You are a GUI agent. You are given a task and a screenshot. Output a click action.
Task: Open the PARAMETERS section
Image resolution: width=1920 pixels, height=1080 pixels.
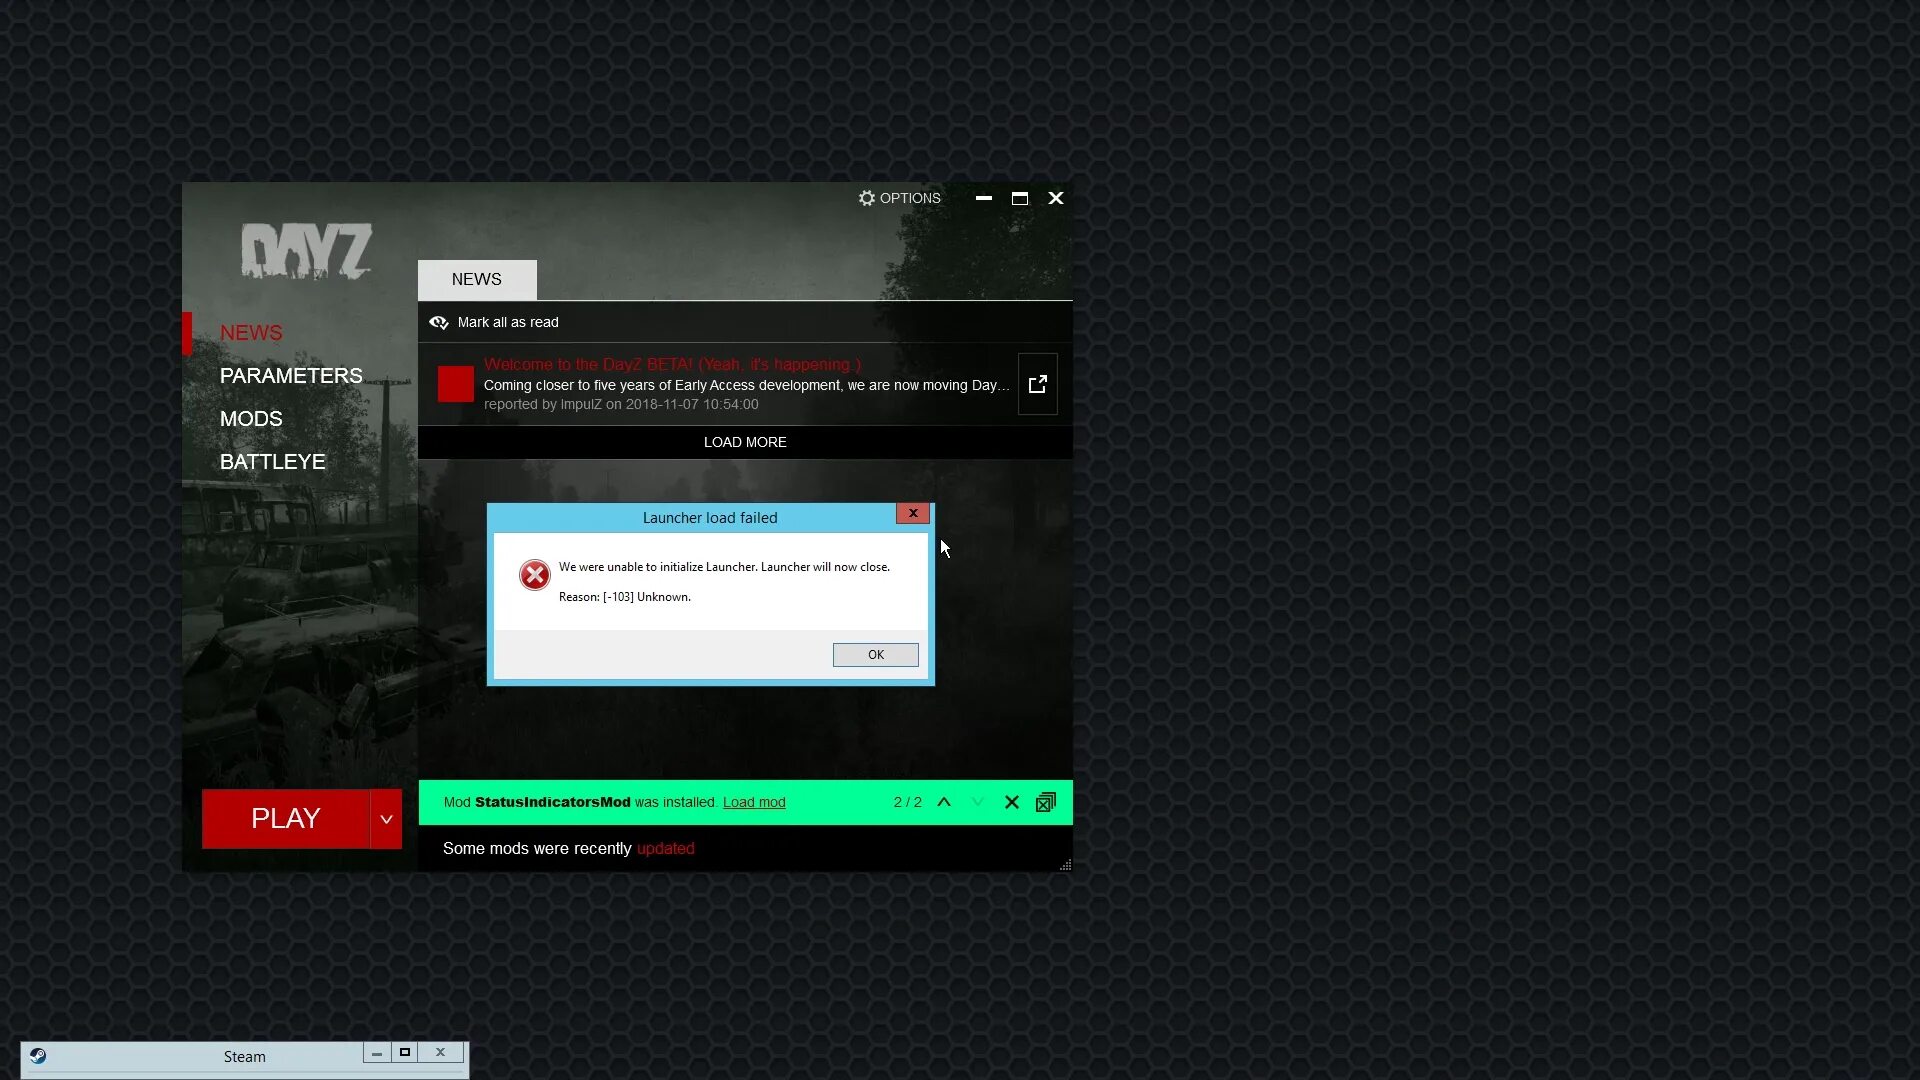coord(291,376)
